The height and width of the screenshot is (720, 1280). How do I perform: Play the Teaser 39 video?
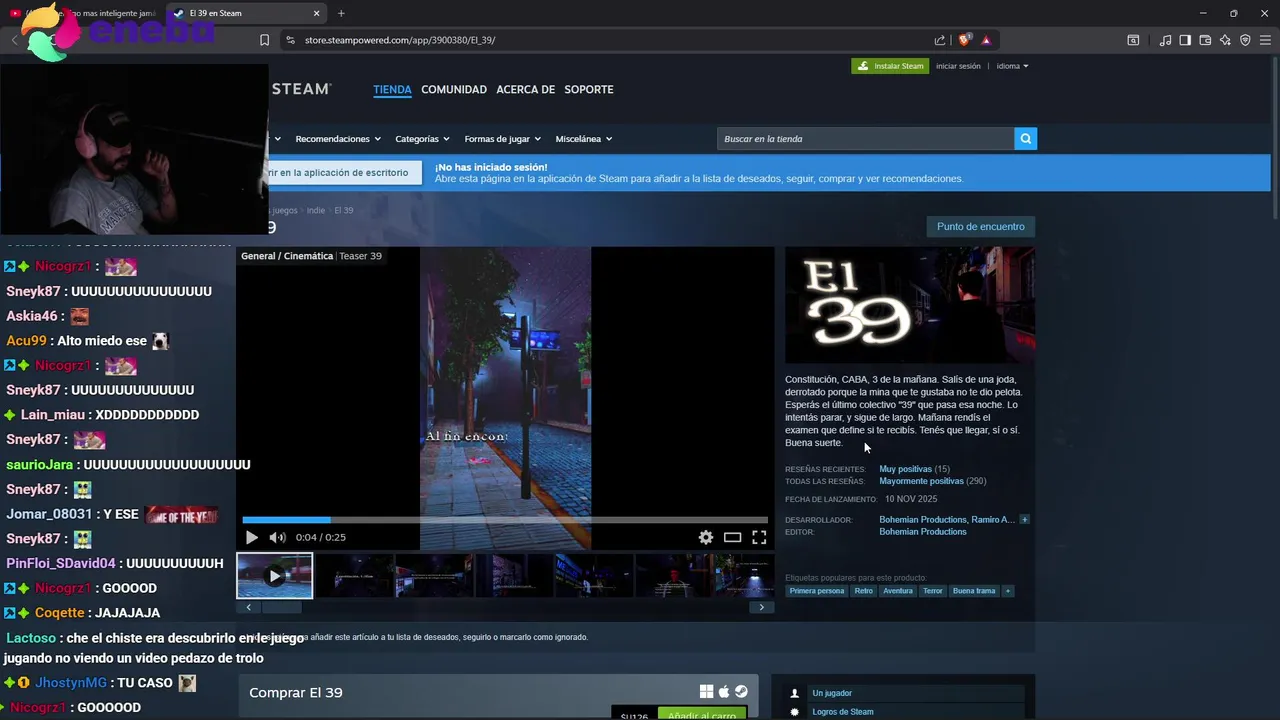[x=252, y=537]
